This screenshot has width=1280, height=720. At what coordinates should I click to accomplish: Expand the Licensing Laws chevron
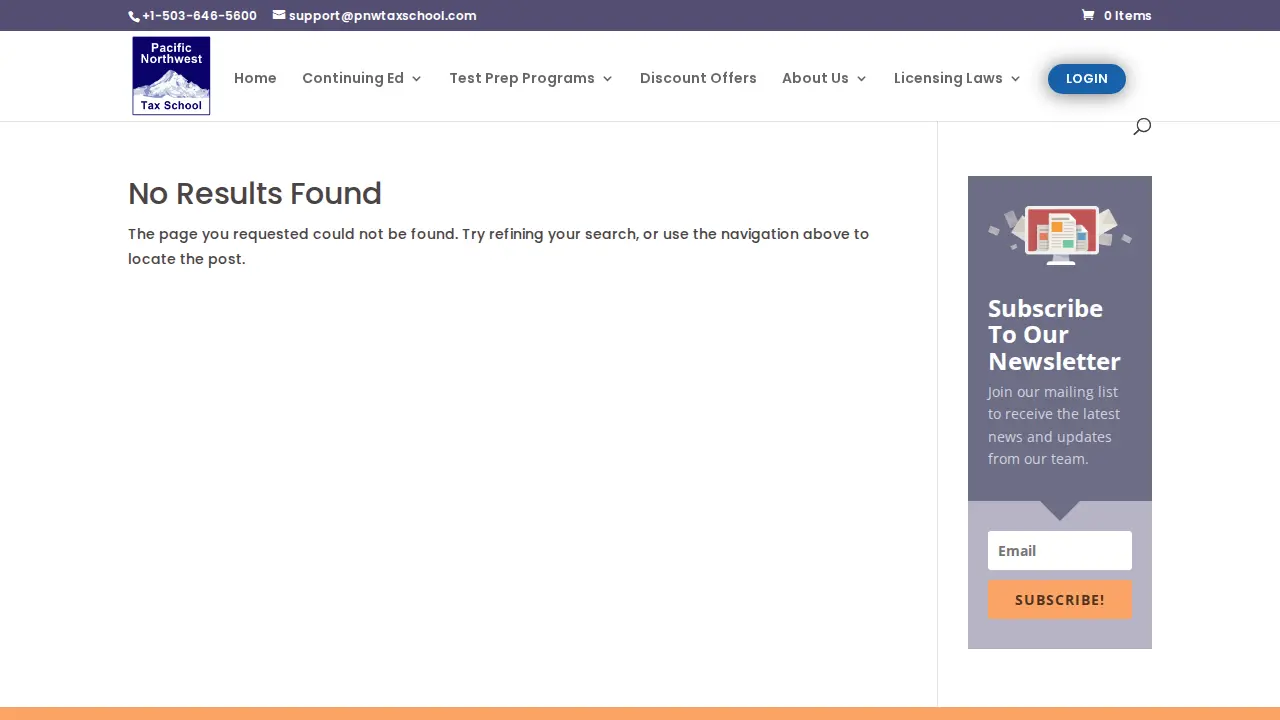tap(1015, 79)
